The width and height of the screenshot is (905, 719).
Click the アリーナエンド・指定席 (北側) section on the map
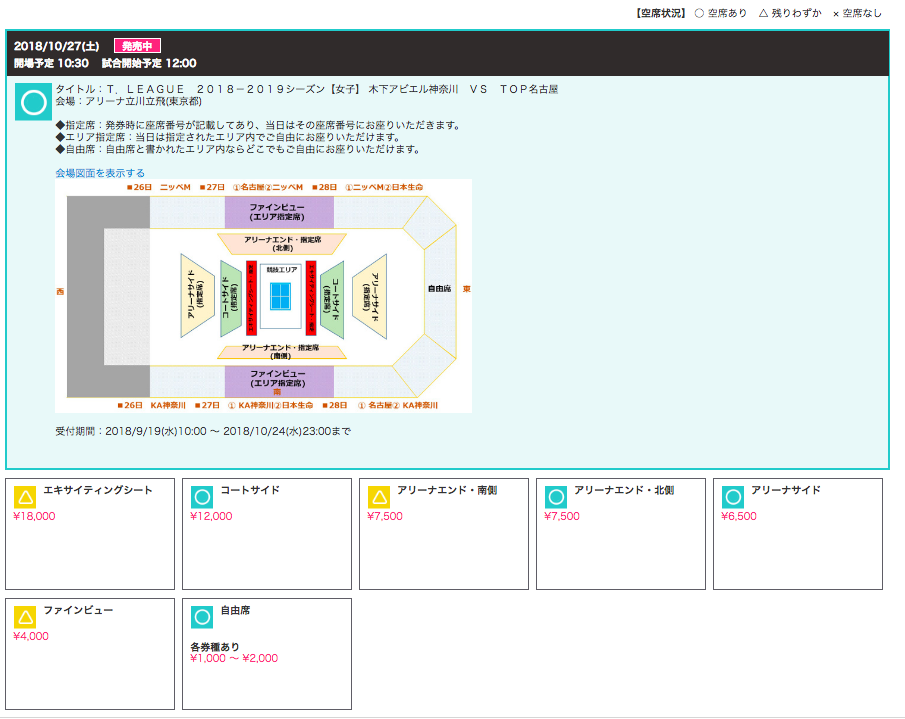[281, 243]
